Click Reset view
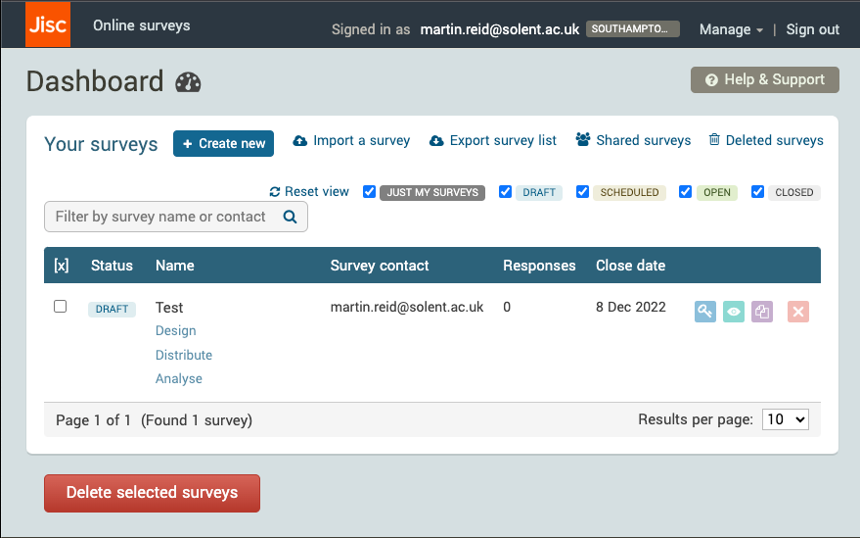This screenshot has width=860, height=538. pyautogui.click(x=309, y=191)
